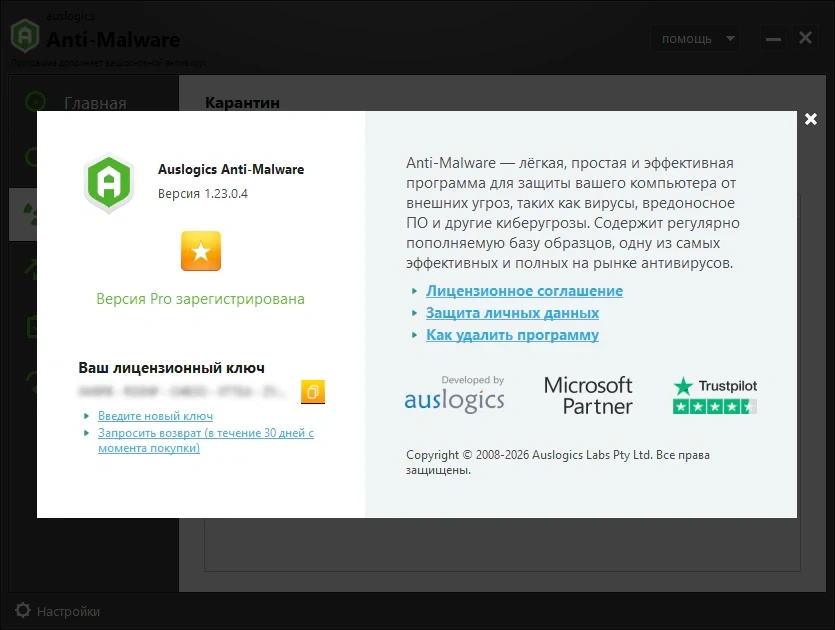835x630 pixels.
Task: Click the Trustpilot rating badge
Action: (715, 395)
